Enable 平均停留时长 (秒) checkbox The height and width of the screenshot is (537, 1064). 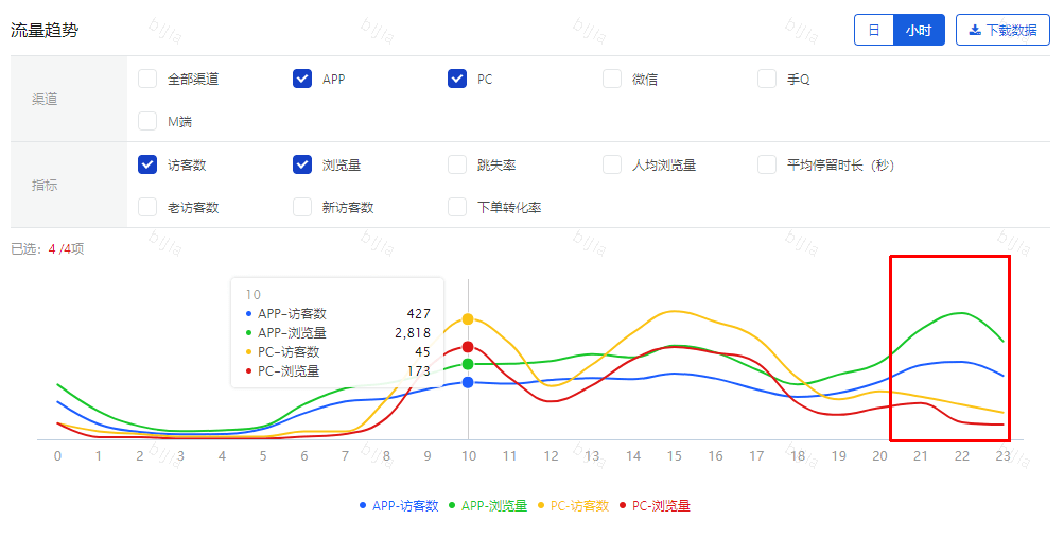click(x=767, y=165)
